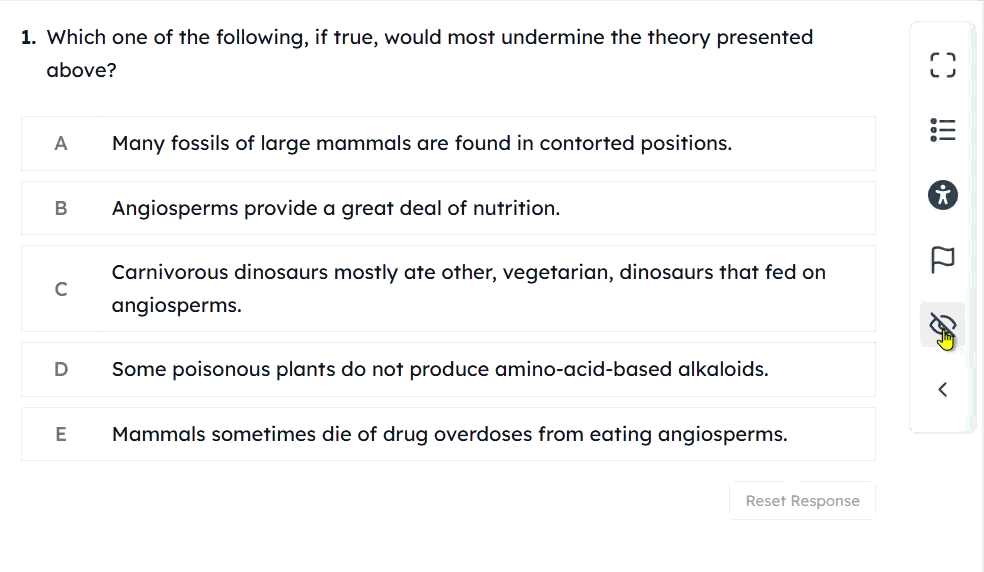984x572 pixels.
Task: Select answer B about angiosperm nutrition
Action: point(448,208)
